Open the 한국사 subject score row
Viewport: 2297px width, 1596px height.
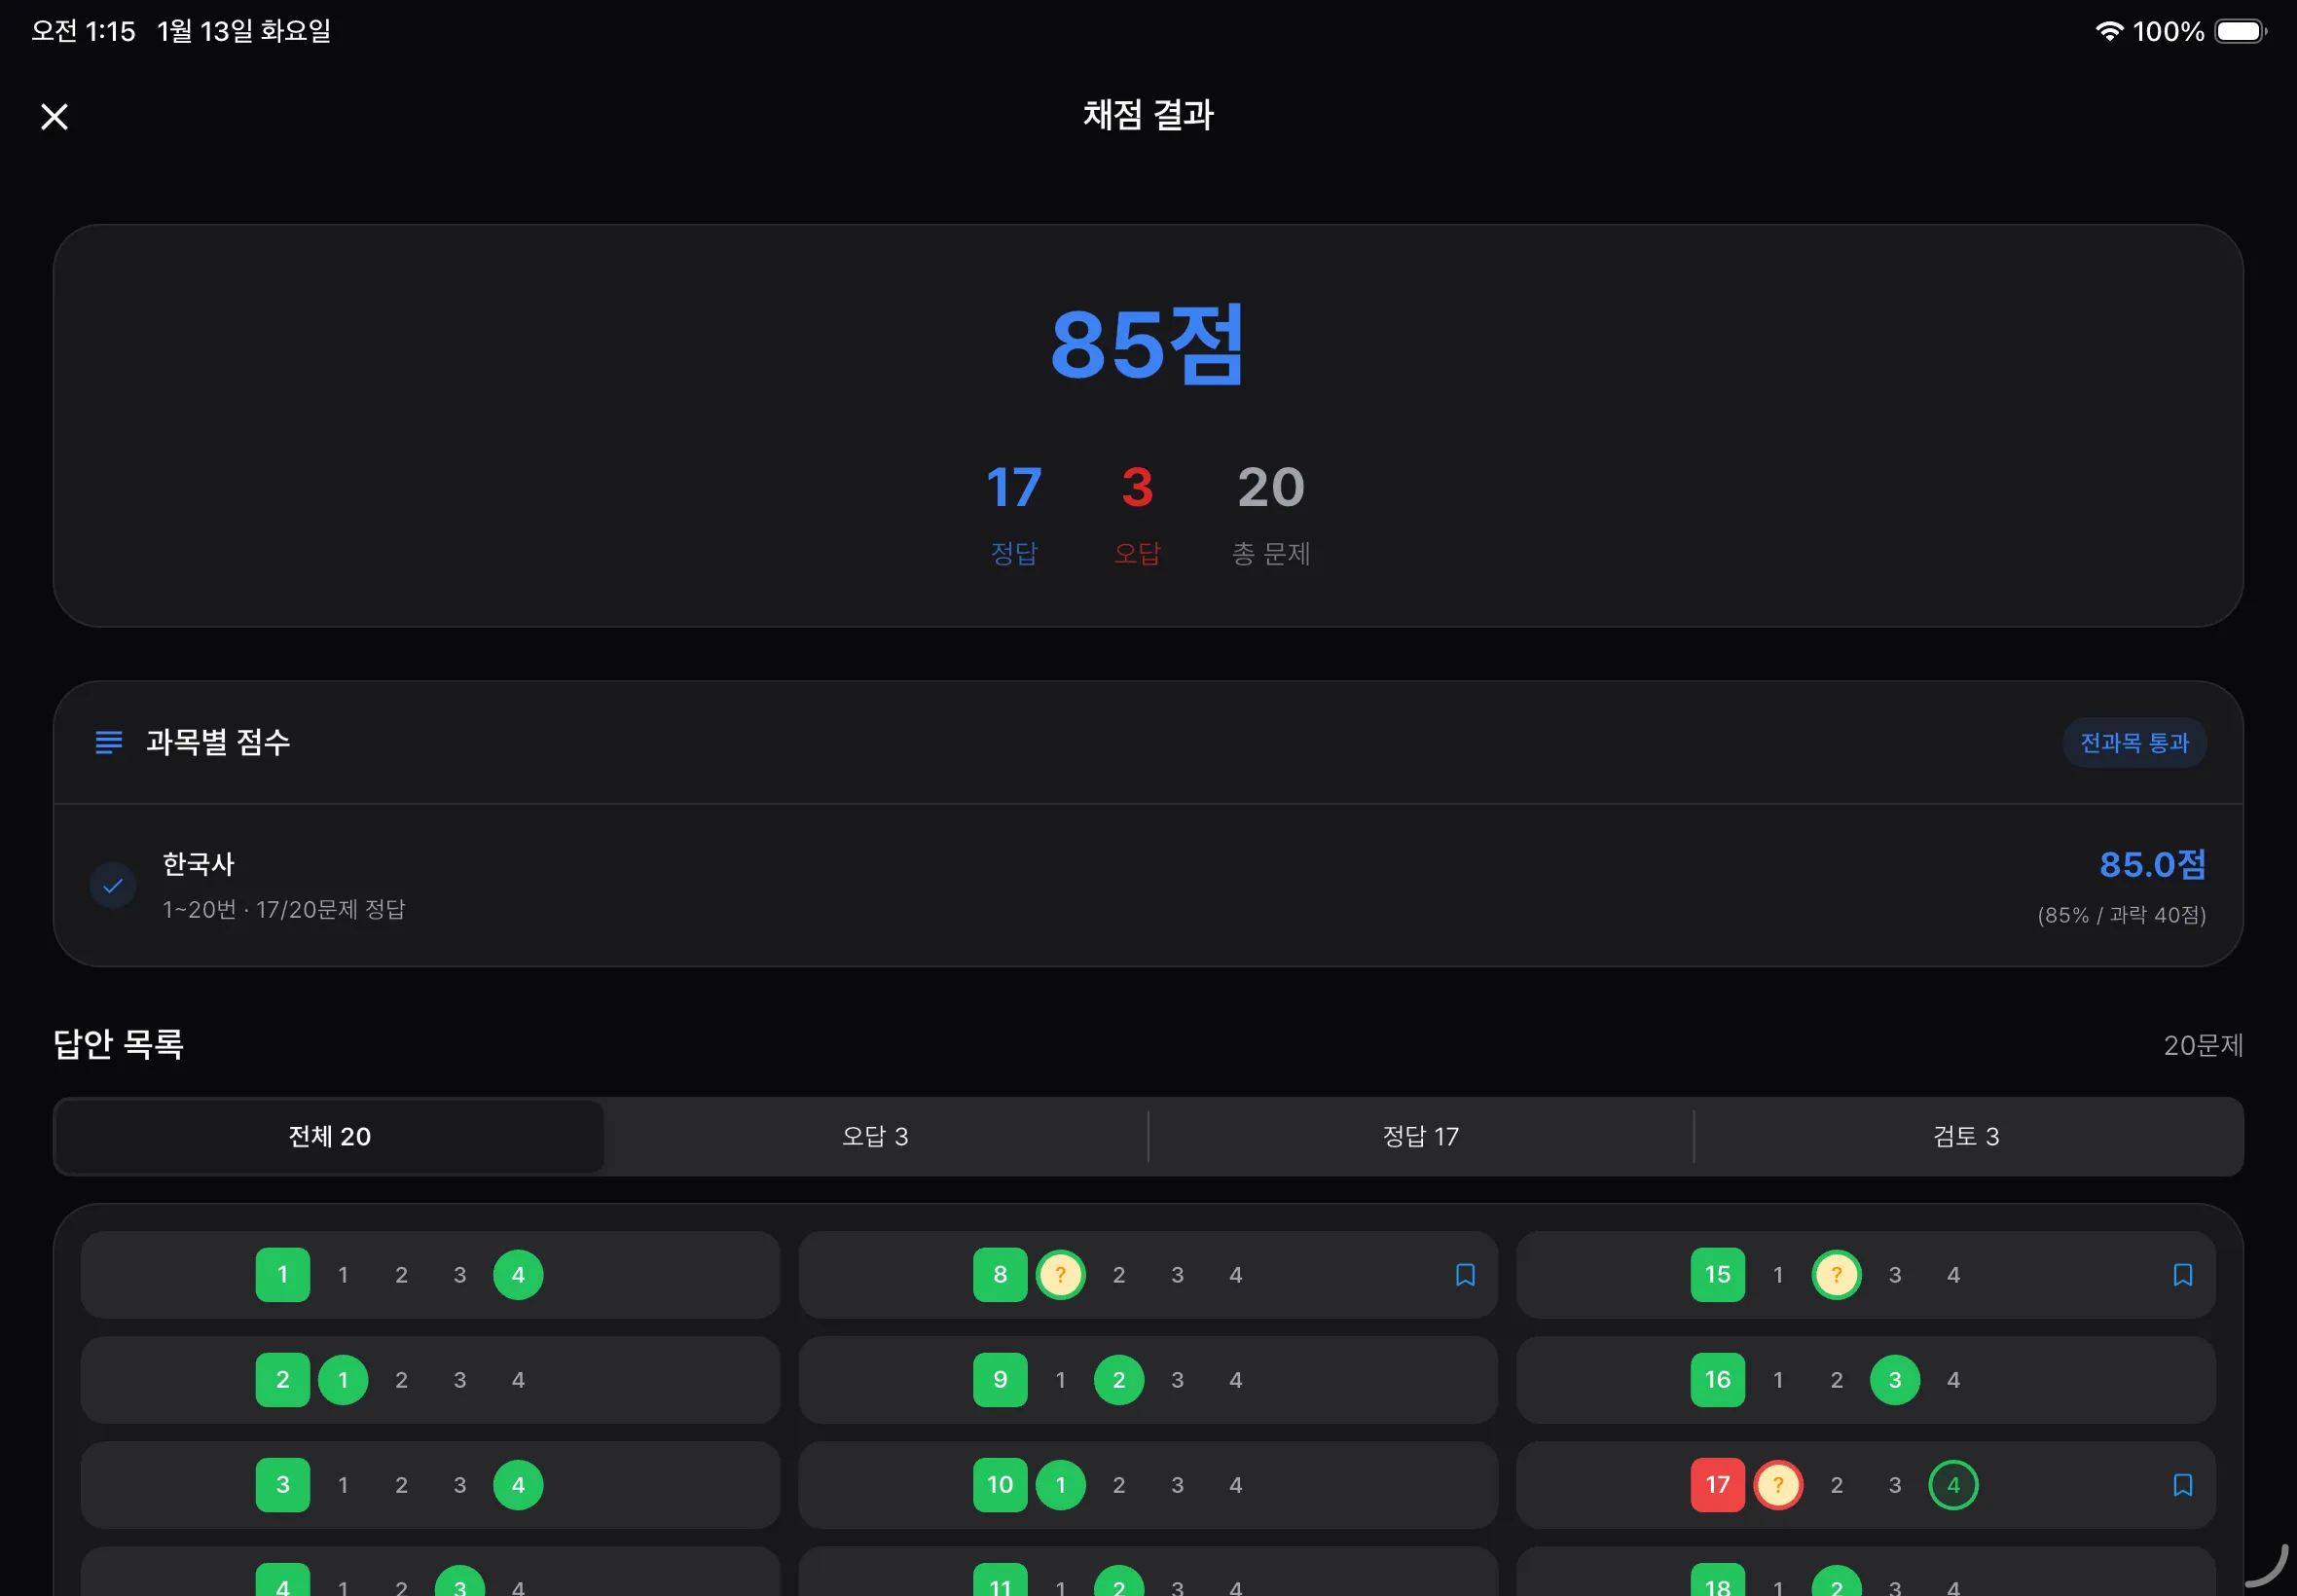(1147, 886)
